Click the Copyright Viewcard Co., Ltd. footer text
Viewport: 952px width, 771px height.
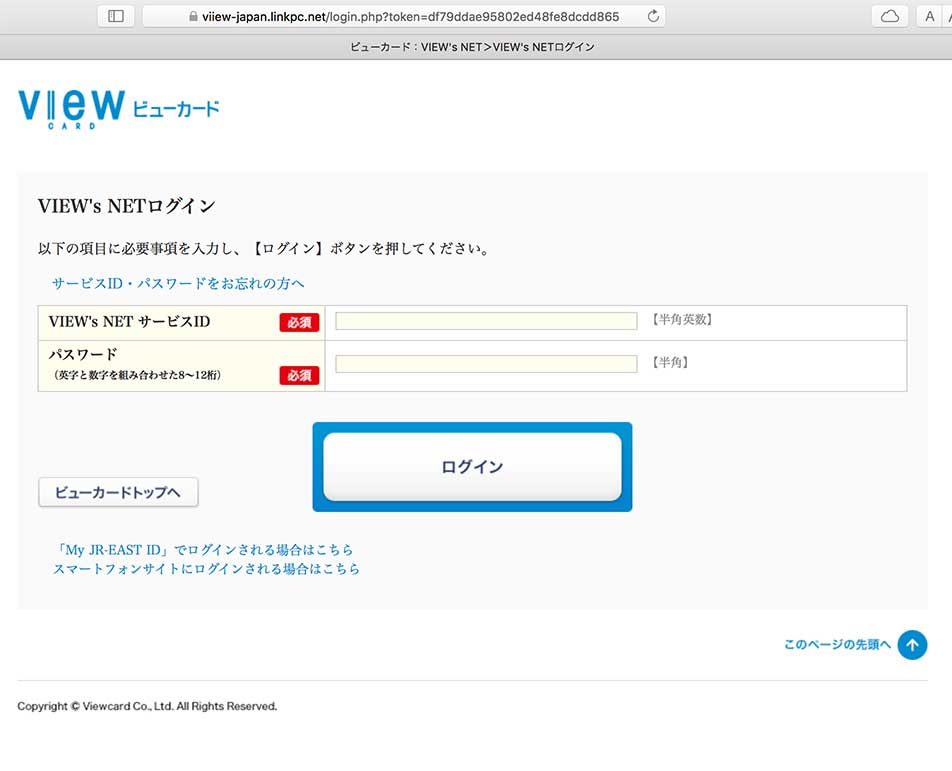point(147,706)
